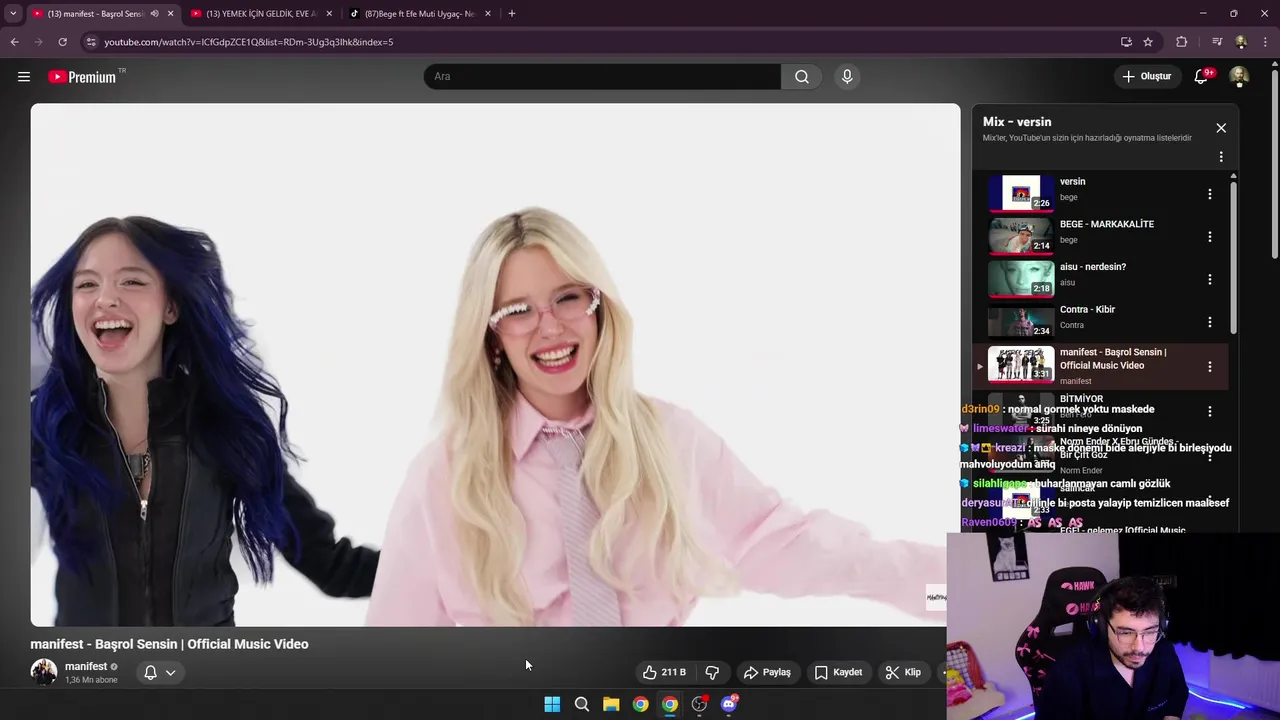Open Windows Start menu
The image size is (1280, 720).
(x=552, y=704)
